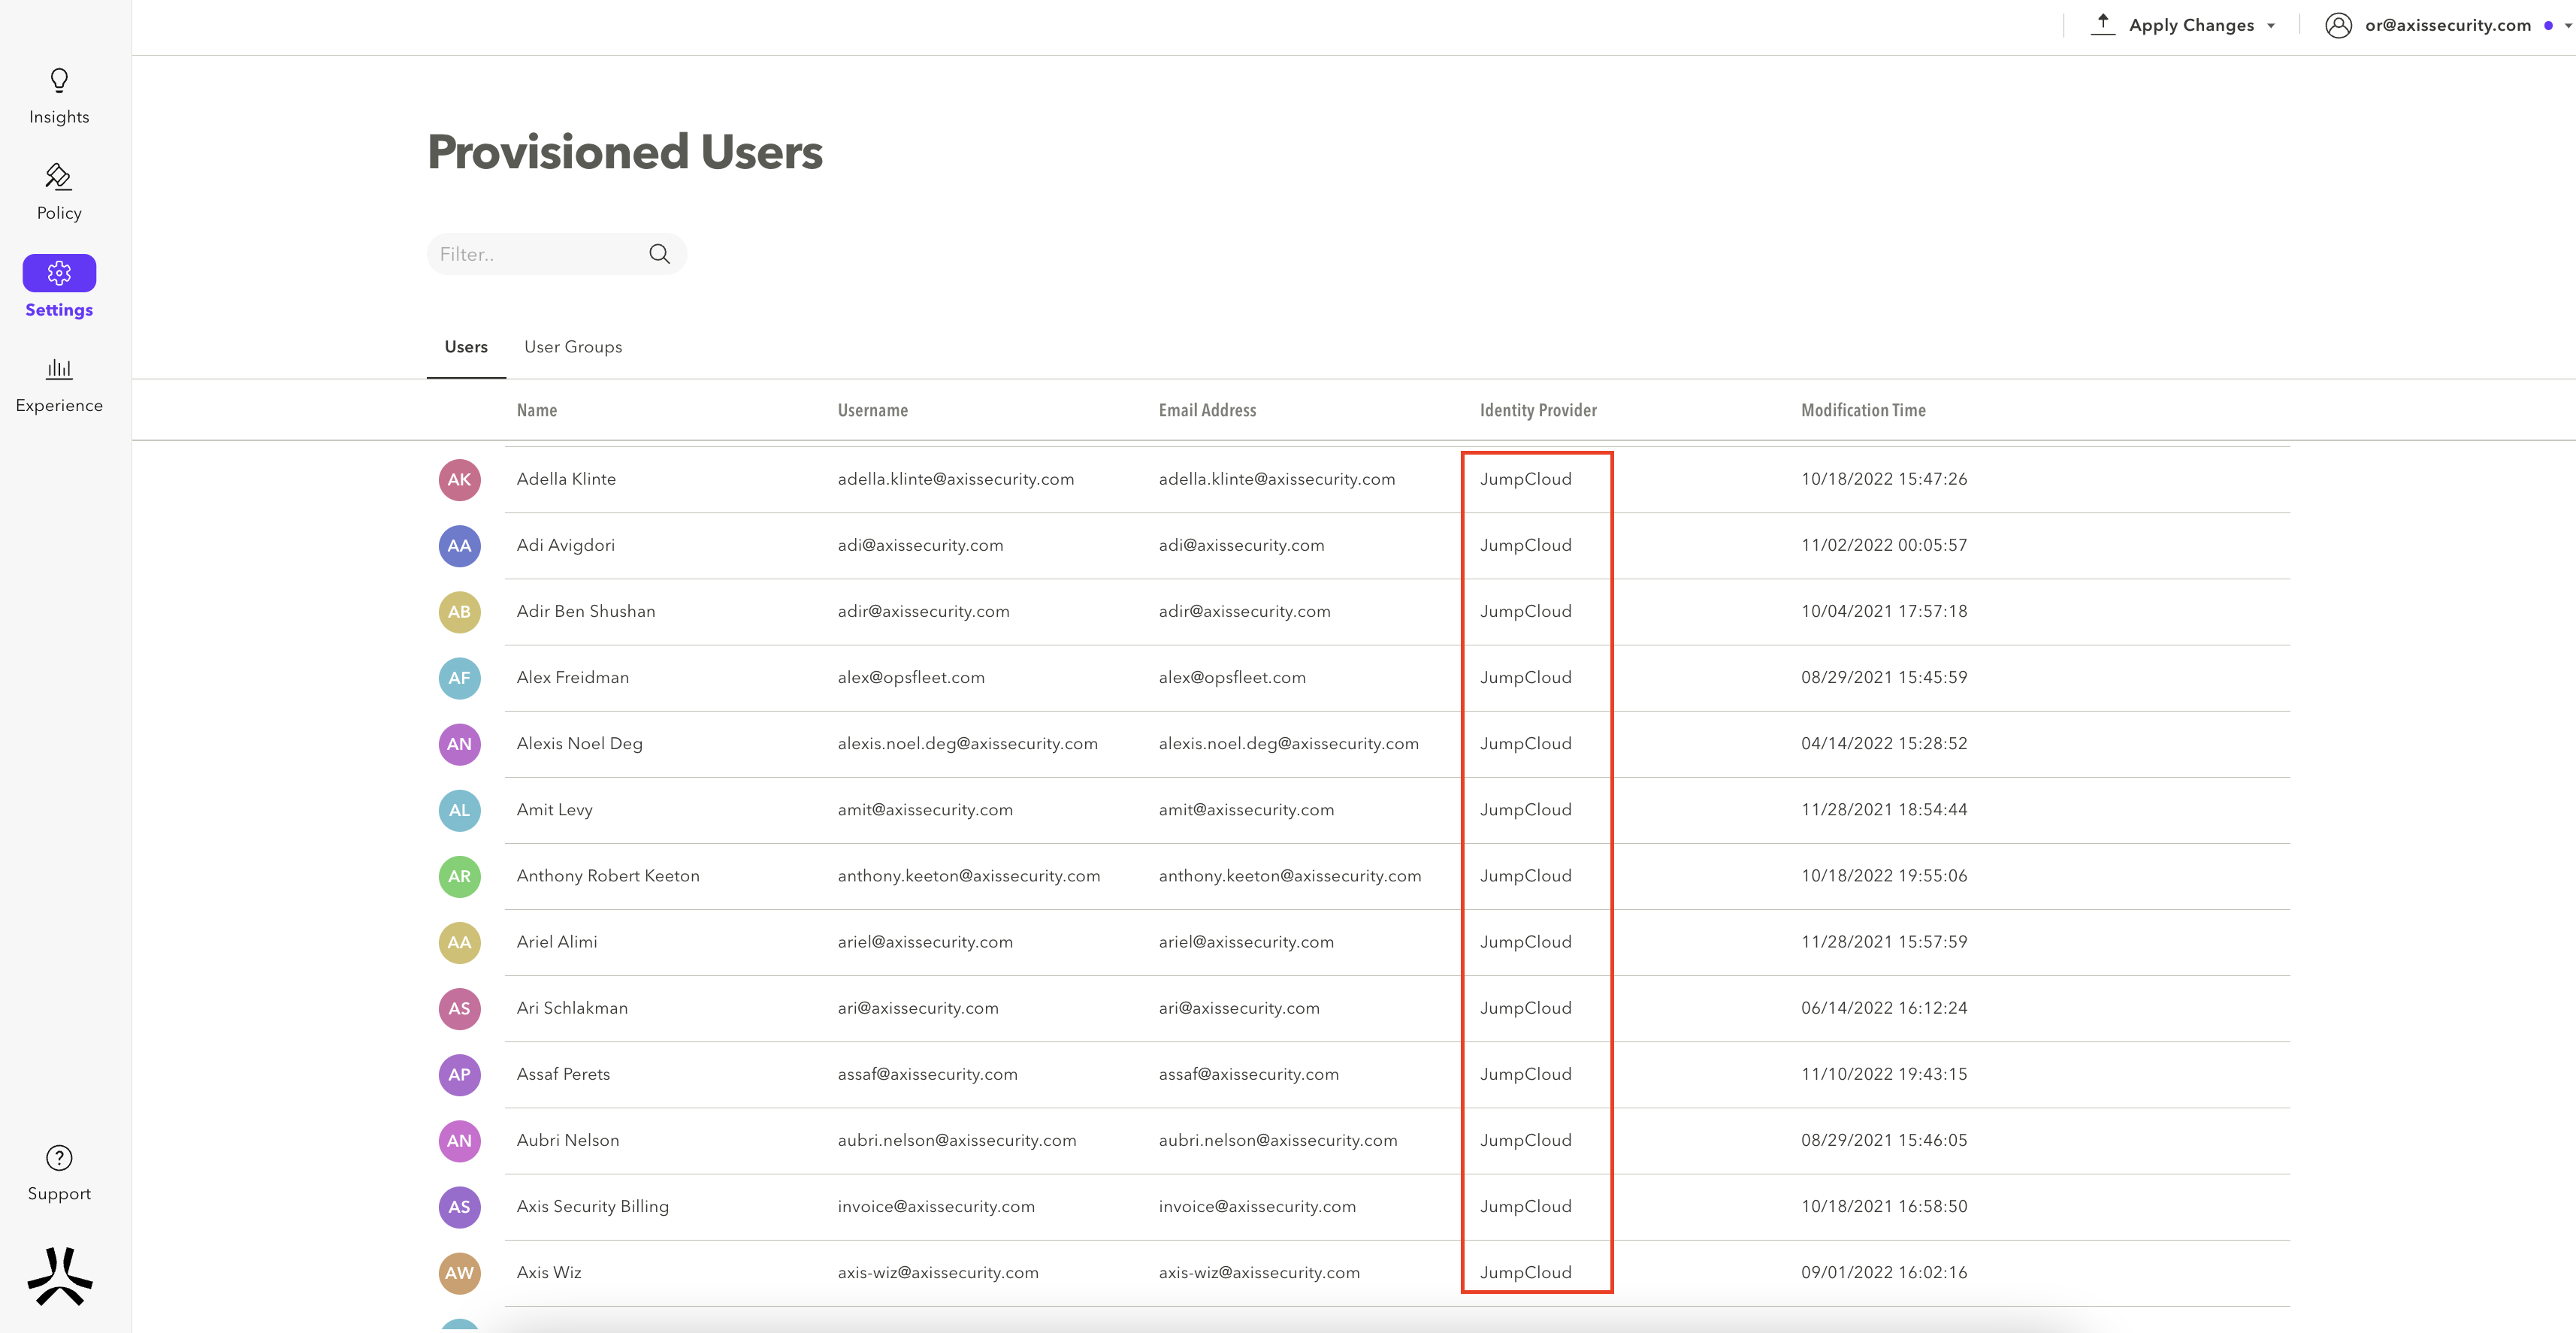2576x1333 pixels.
Task: Switch to the User Groups tab
Action: (573, 347)
